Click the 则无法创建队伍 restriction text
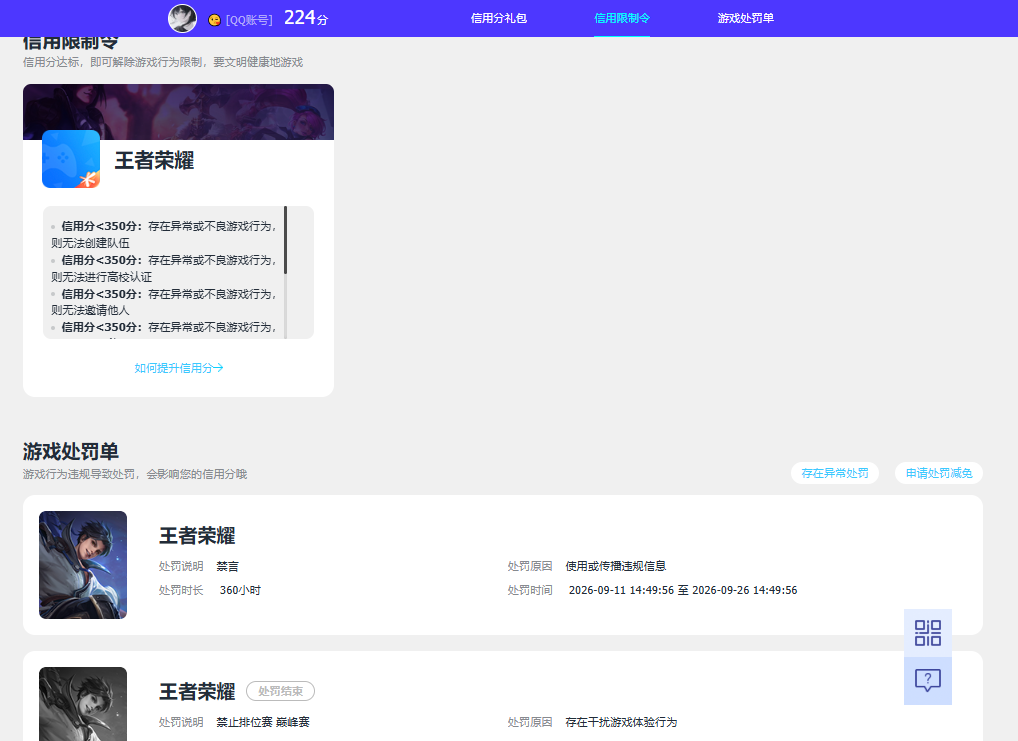1018x741 pixels. [90, 243]
